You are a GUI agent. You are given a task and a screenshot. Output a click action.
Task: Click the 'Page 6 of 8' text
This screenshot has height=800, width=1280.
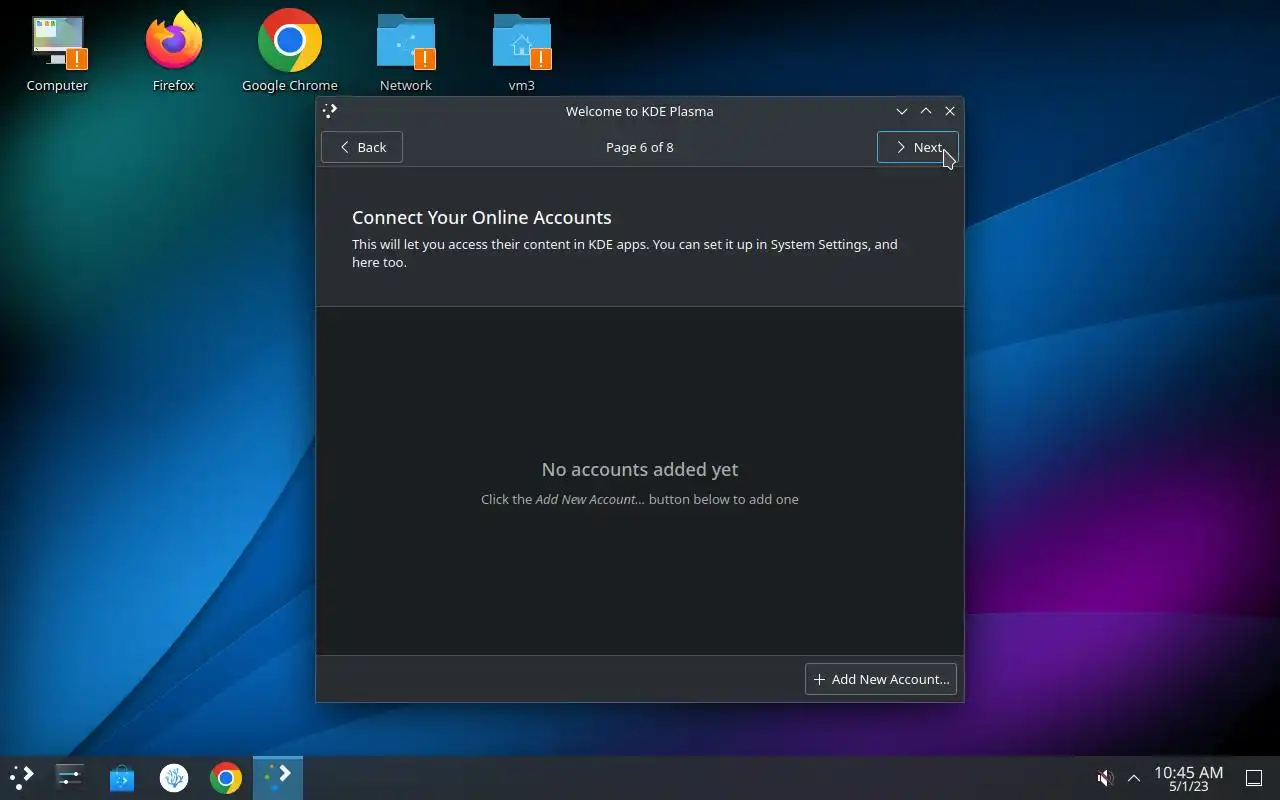tap(639, 147)
